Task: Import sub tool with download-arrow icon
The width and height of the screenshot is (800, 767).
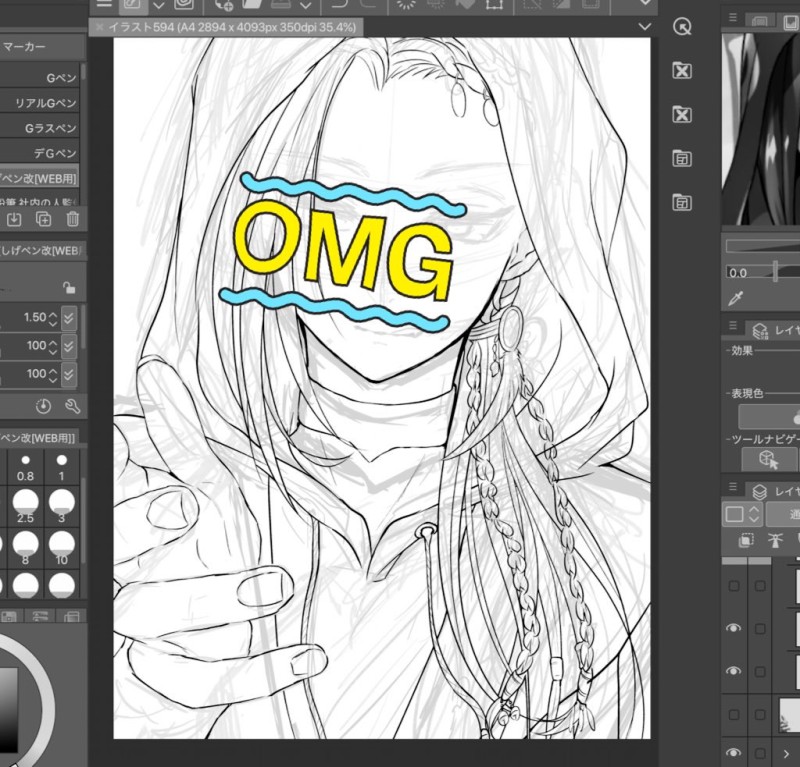Action: [14, 219]
